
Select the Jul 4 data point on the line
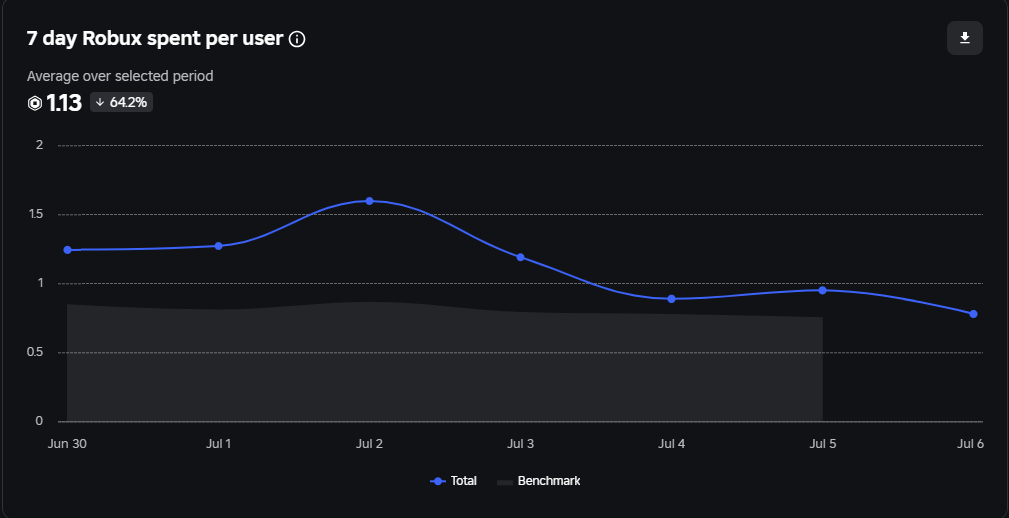pyautogui.click(x=671, y=299)
